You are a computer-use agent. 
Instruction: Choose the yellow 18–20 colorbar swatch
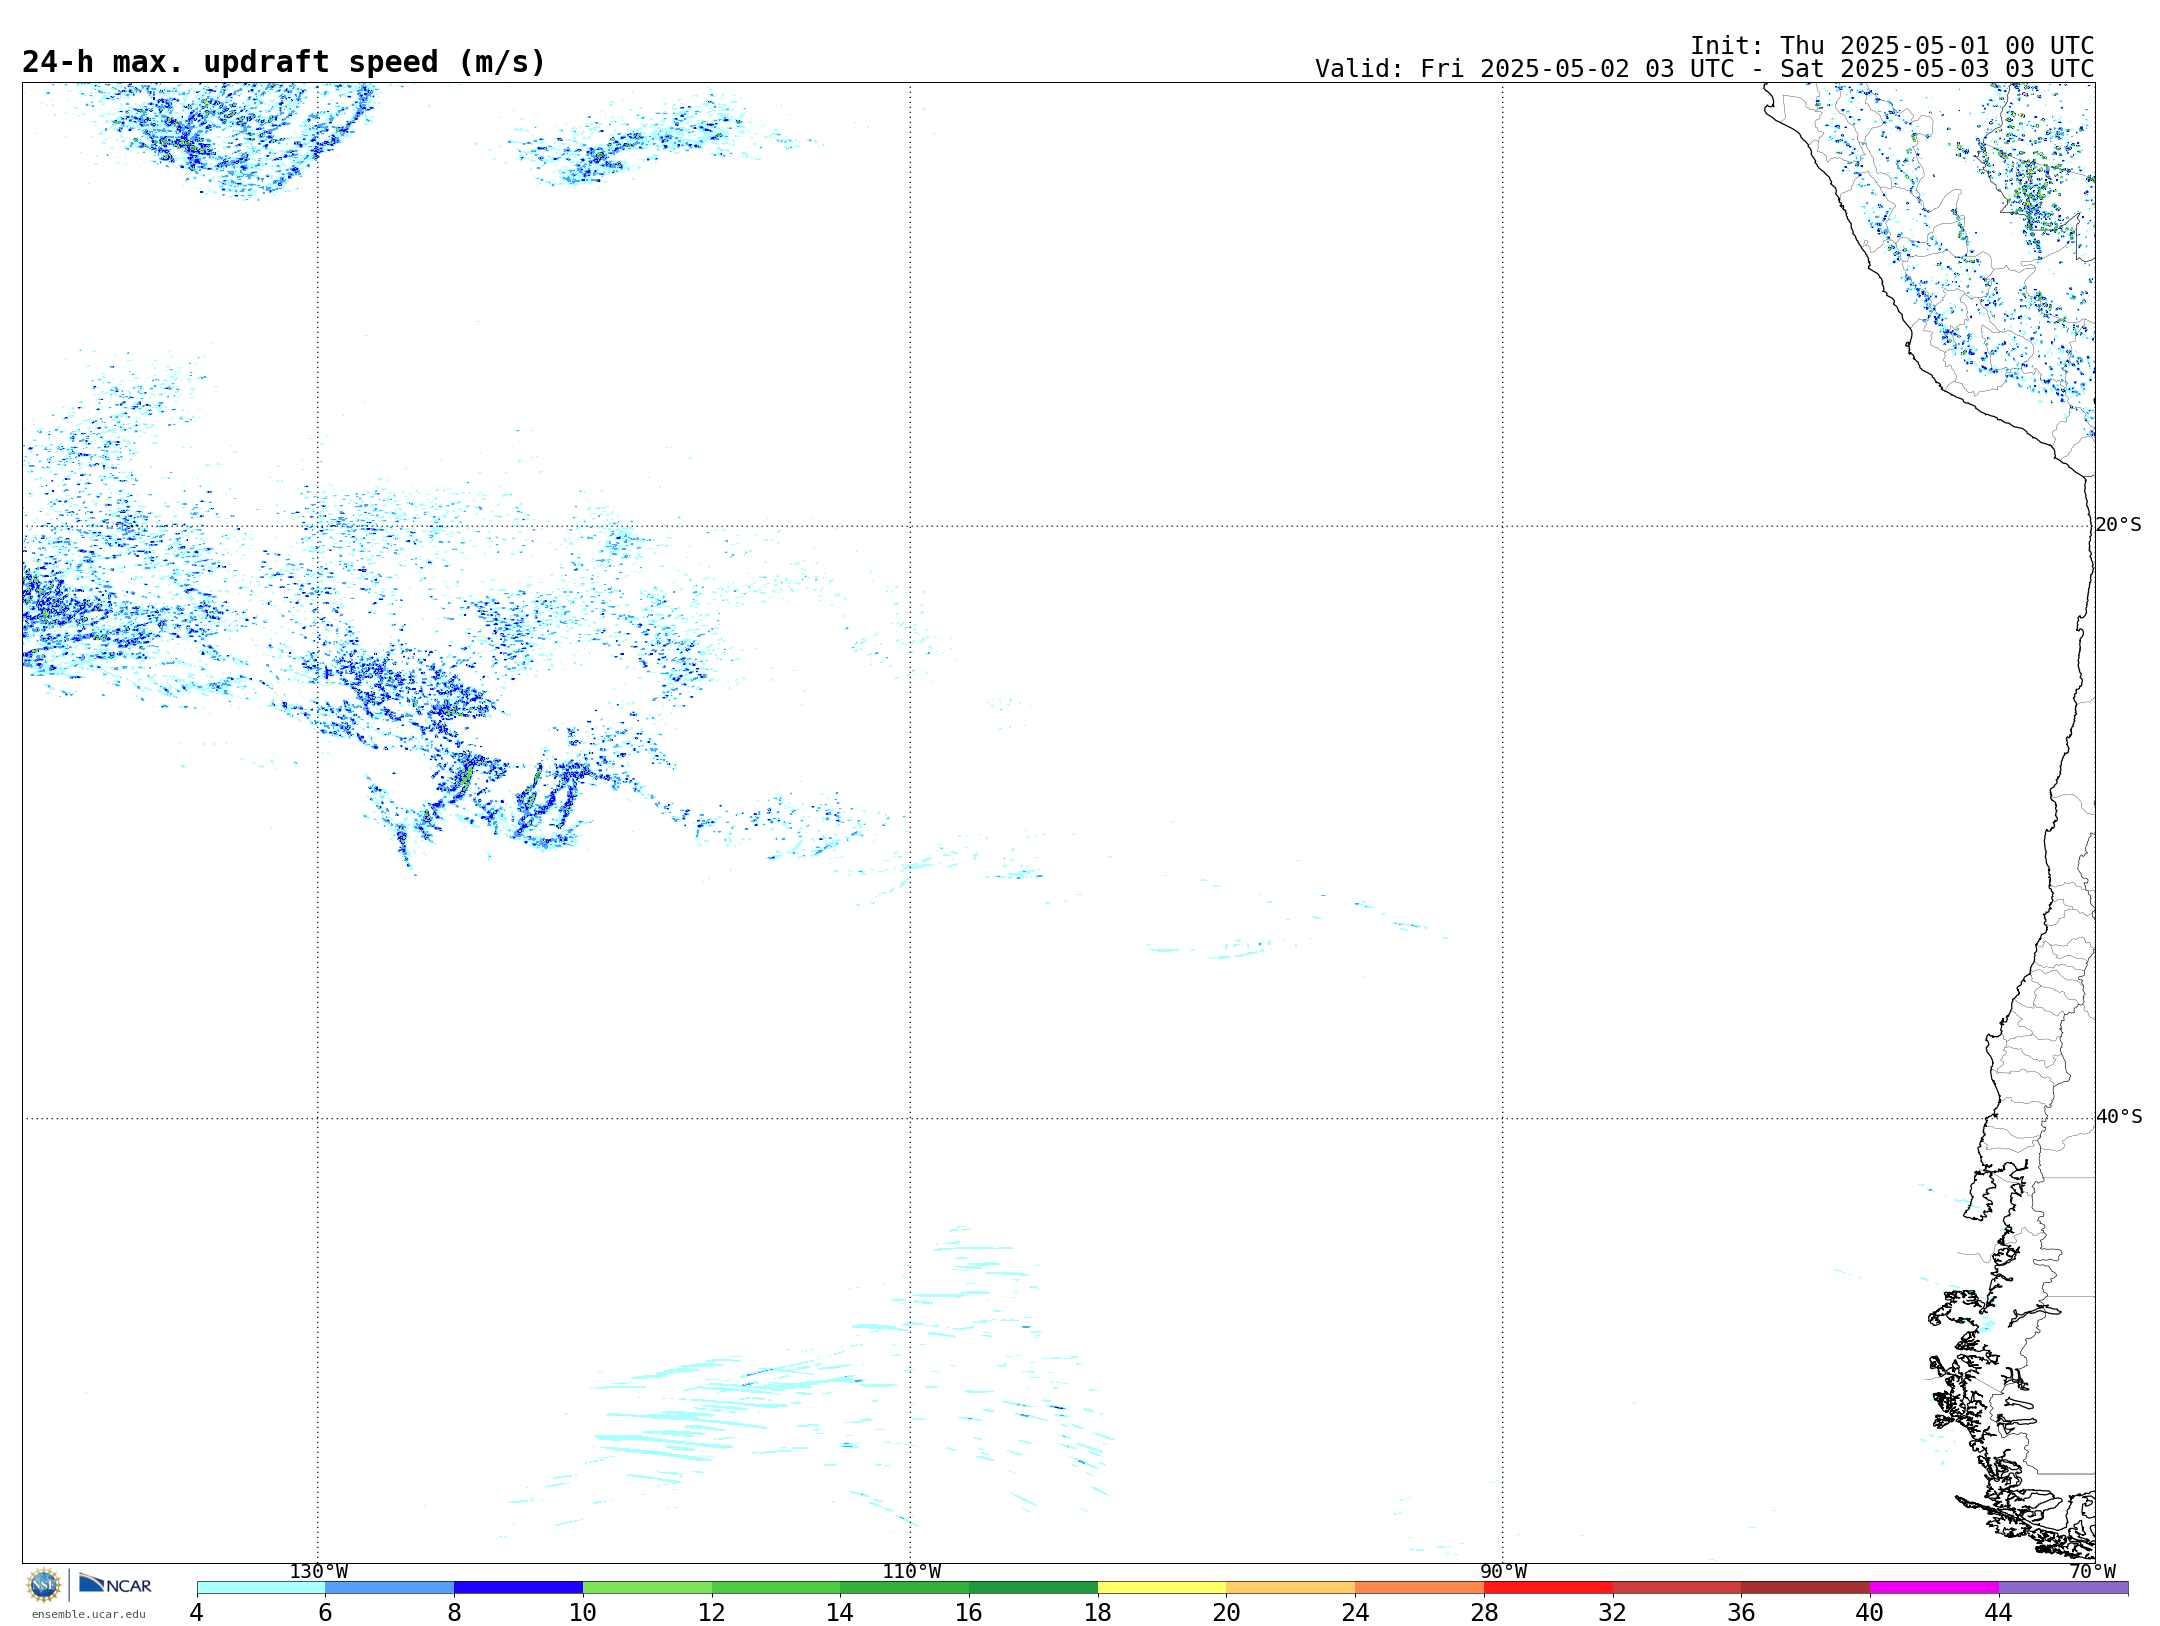point(1162,1588)
